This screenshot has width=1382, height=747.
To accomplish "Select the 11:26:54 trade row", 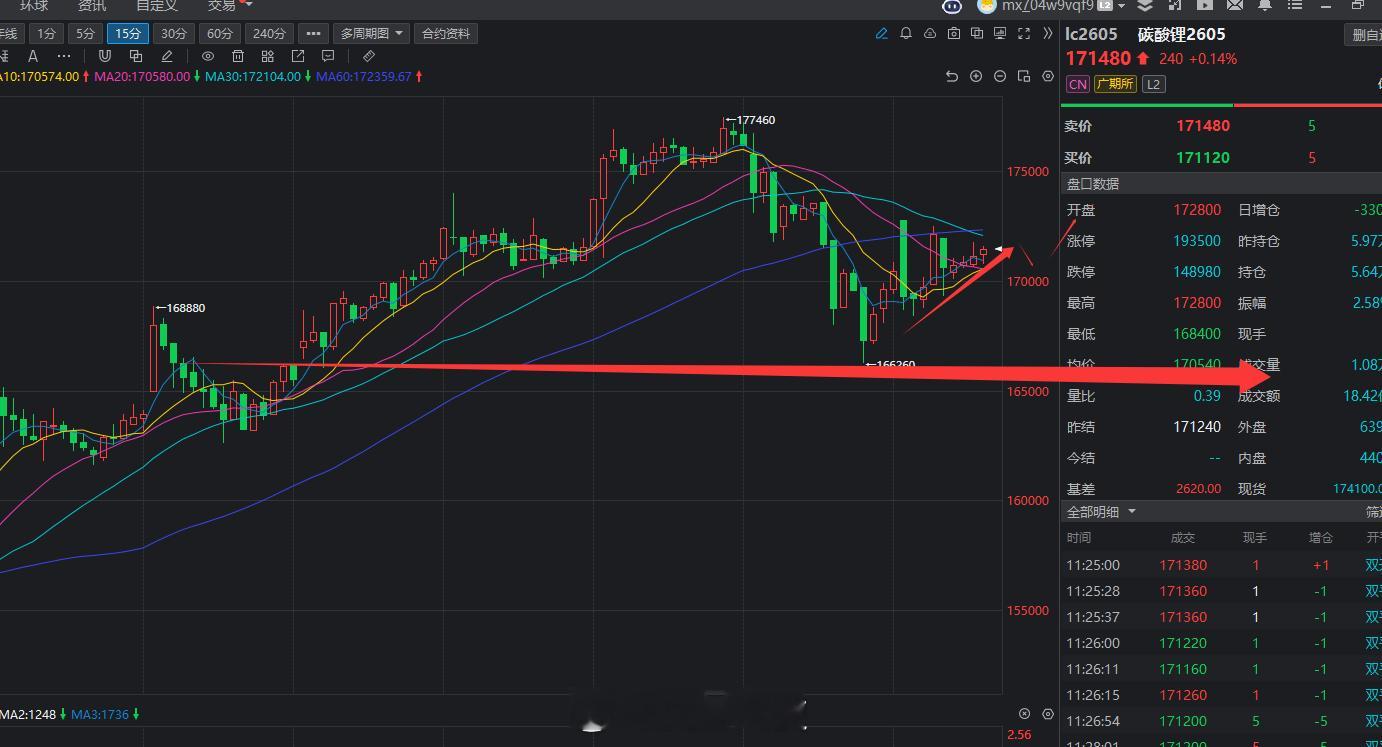I will coord(1221,721).
